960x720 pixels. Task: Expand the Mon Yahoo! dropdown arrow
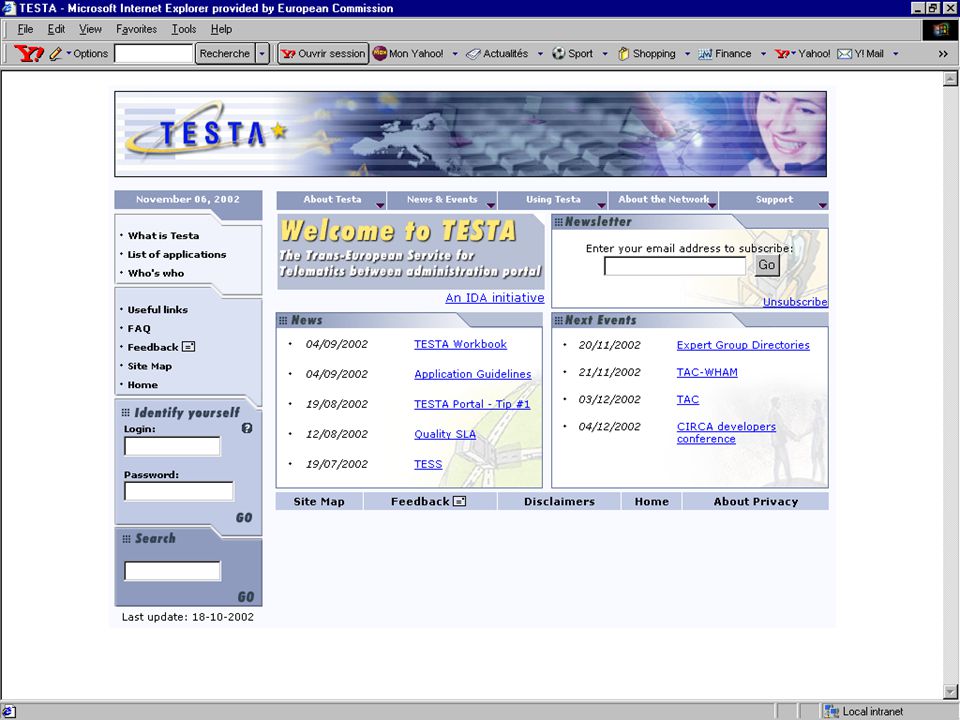coord(455,54)
